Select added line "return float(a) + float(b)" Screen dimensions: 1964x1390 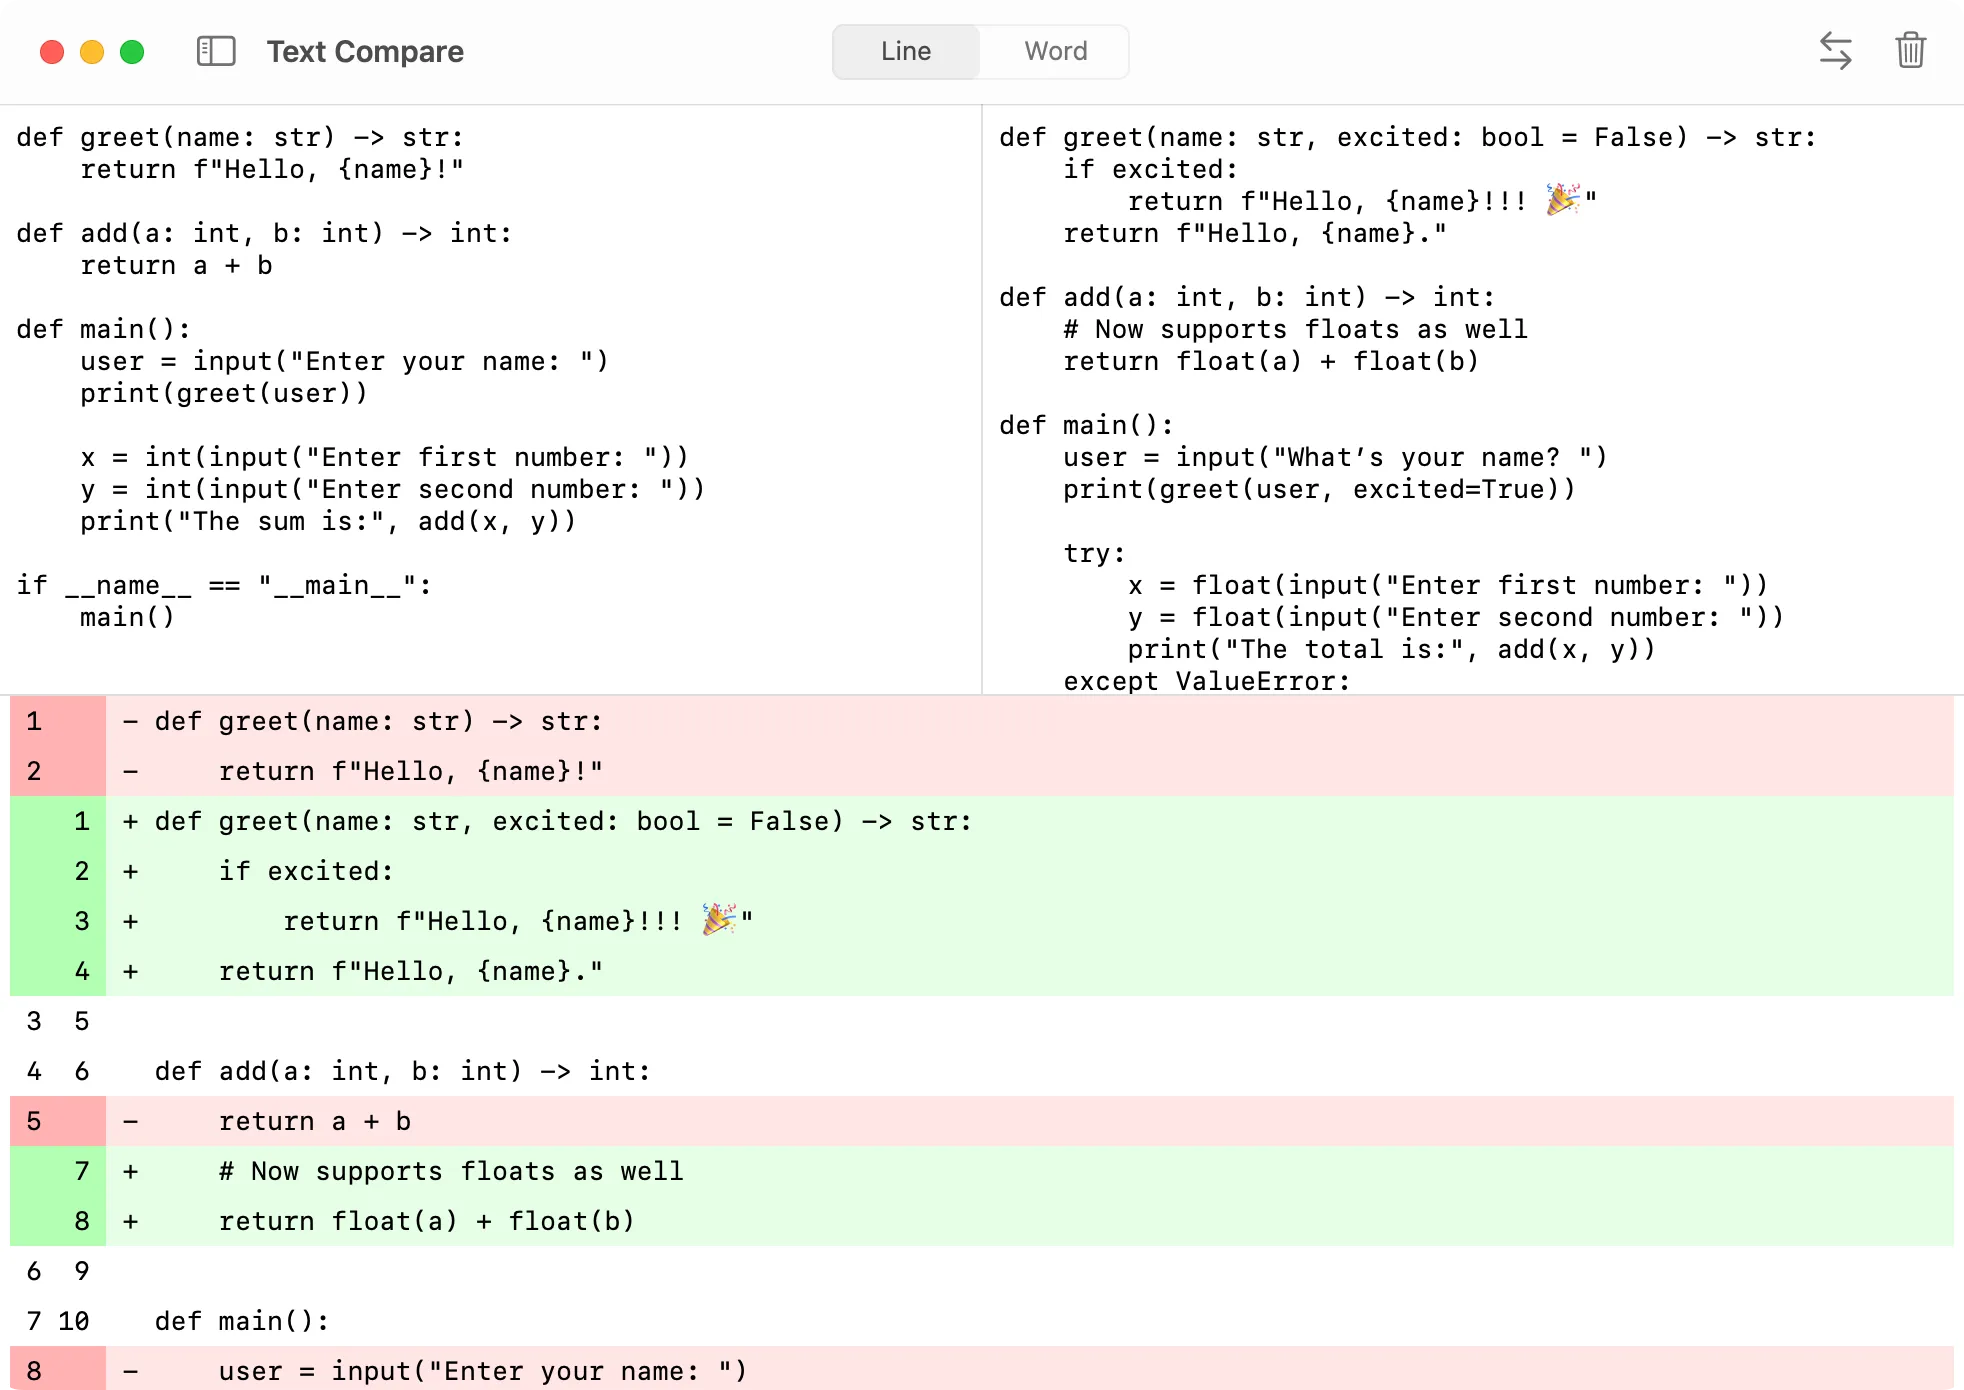point(428,1220)
